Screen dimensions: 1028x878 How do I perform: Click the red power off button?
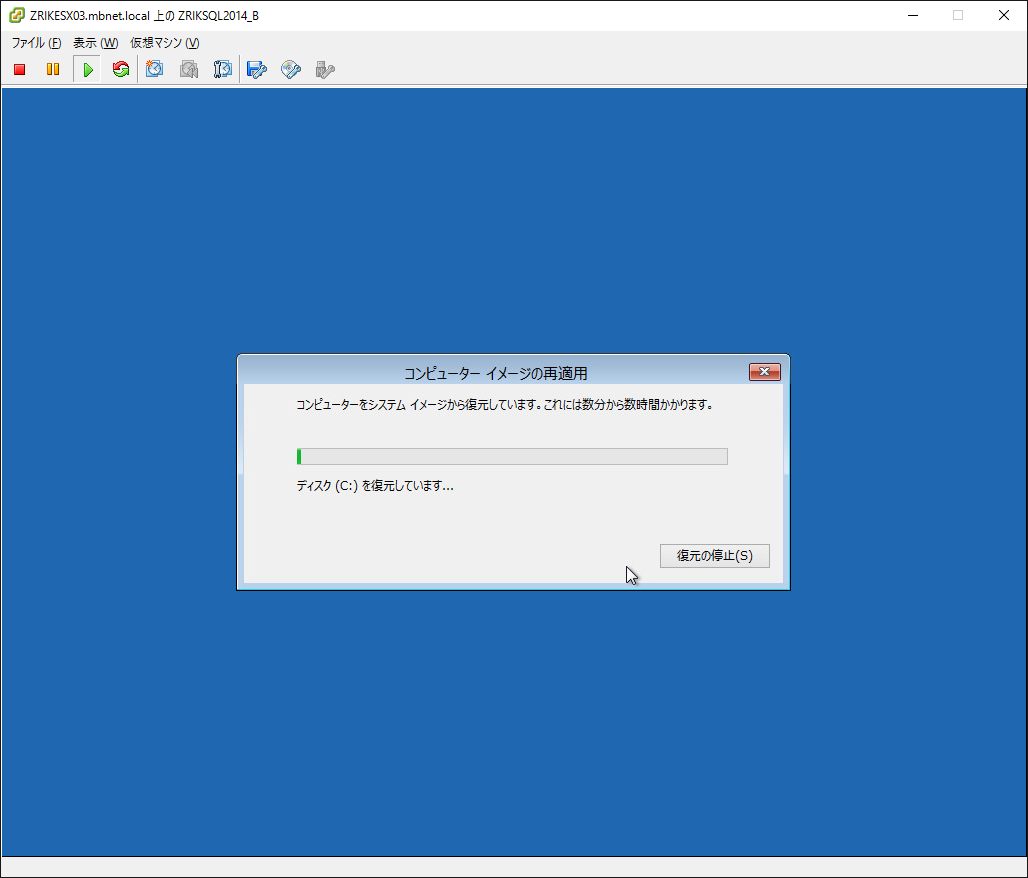(x=19, y=69)
